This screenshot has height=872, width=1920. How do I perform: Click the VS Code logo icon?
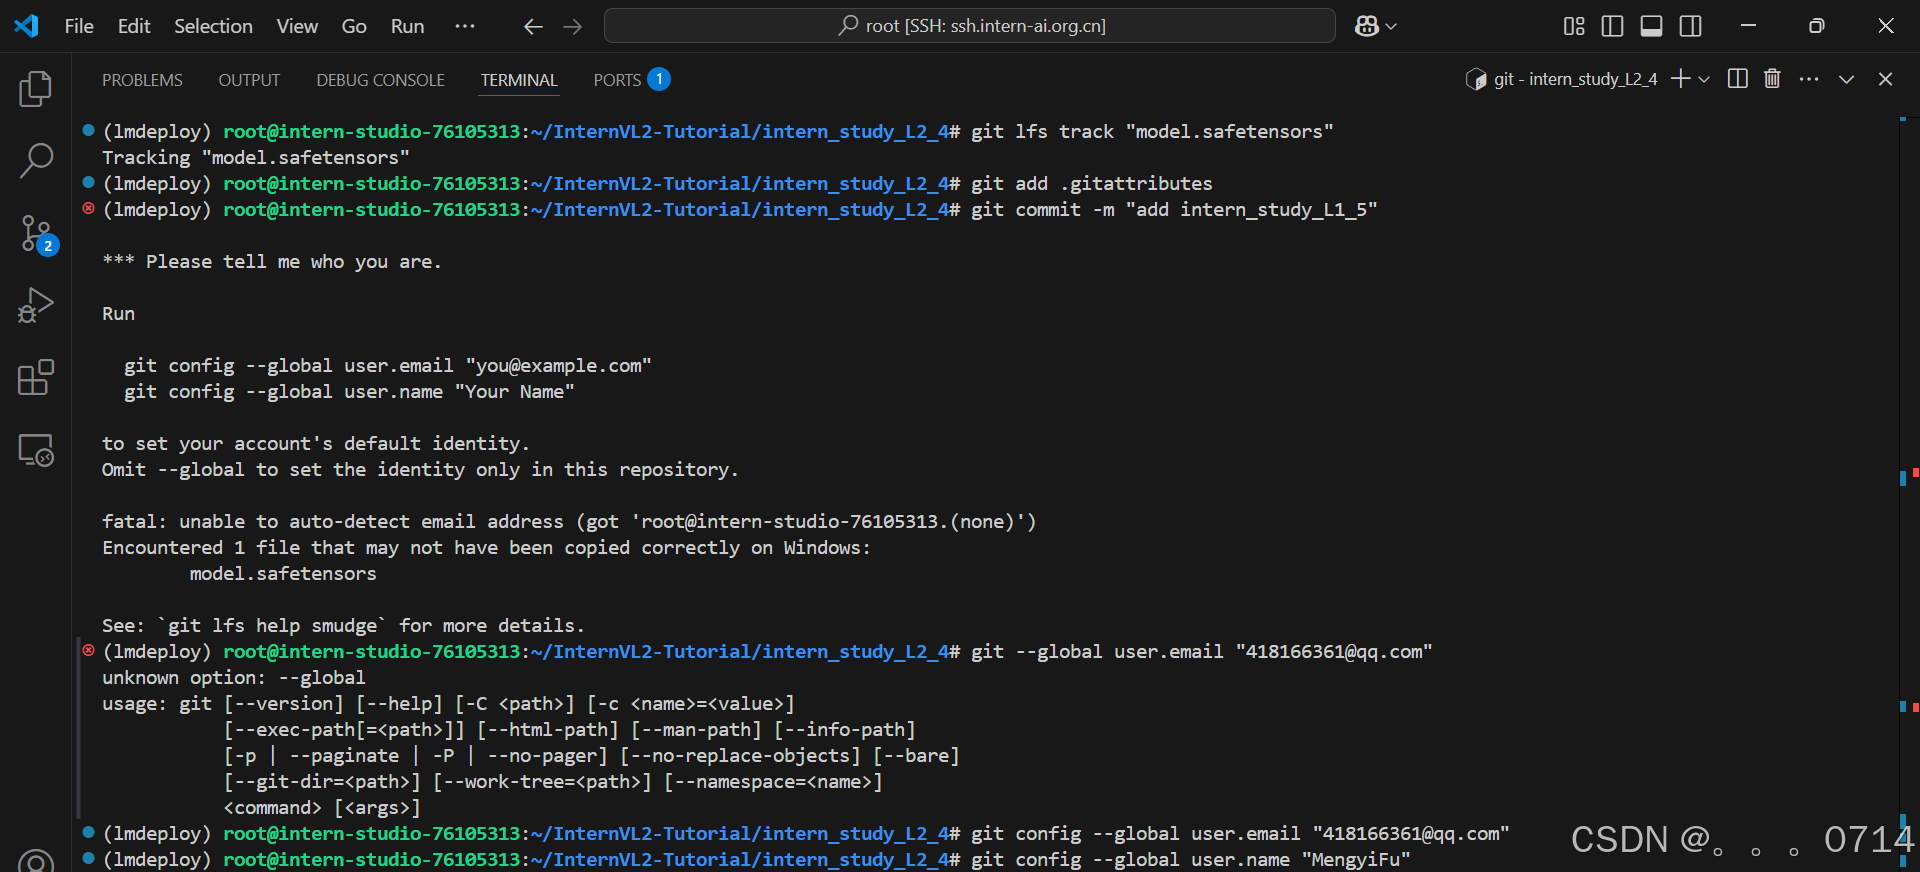(26, 26)
